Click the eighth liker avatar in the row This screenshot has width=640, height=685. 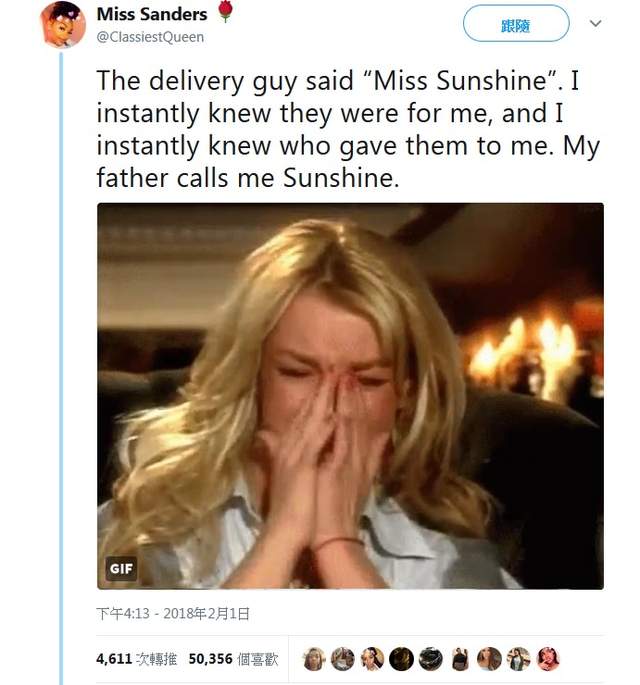tap(519, 659)
